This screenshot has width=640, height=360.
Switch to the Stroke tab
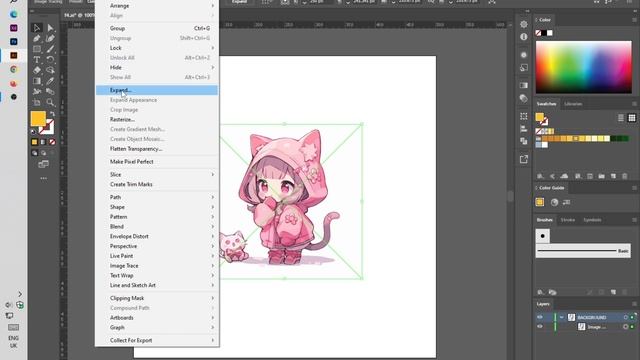[x=568, y=220]
